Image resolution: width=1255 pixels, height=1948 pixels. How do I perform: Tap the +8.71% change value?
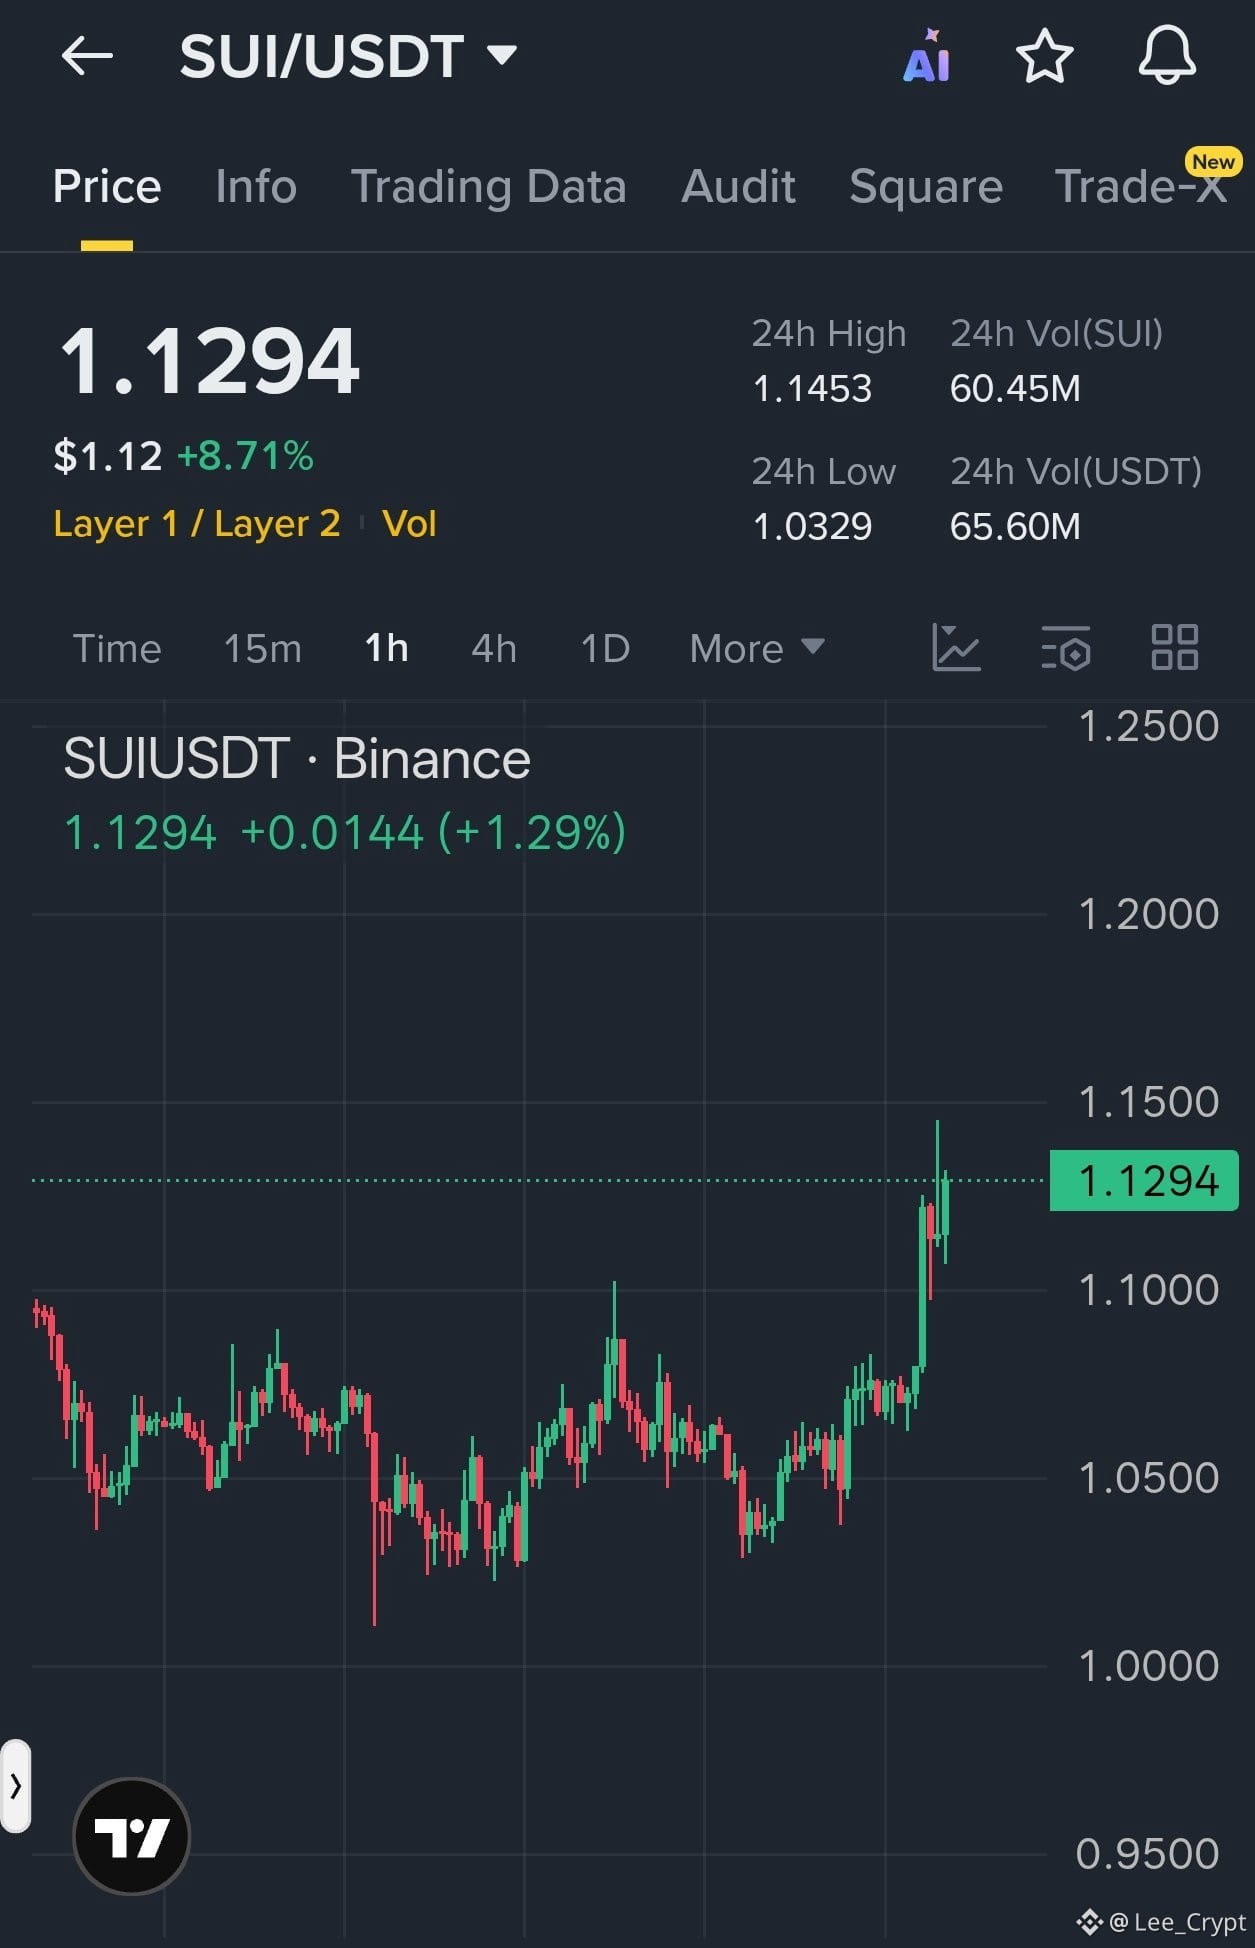(x=245, y=457)
